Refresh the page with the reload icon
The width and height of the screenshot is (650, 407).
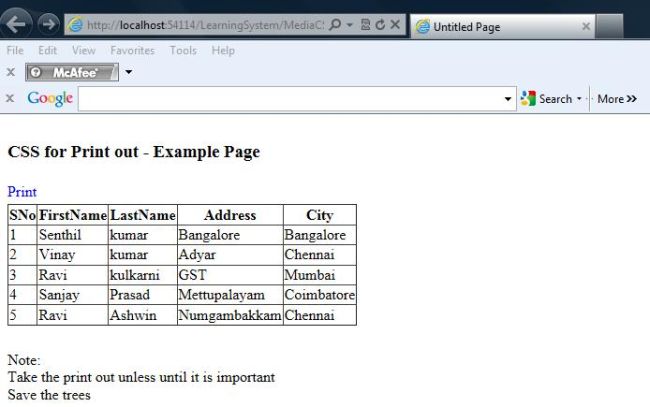(380, 25)
